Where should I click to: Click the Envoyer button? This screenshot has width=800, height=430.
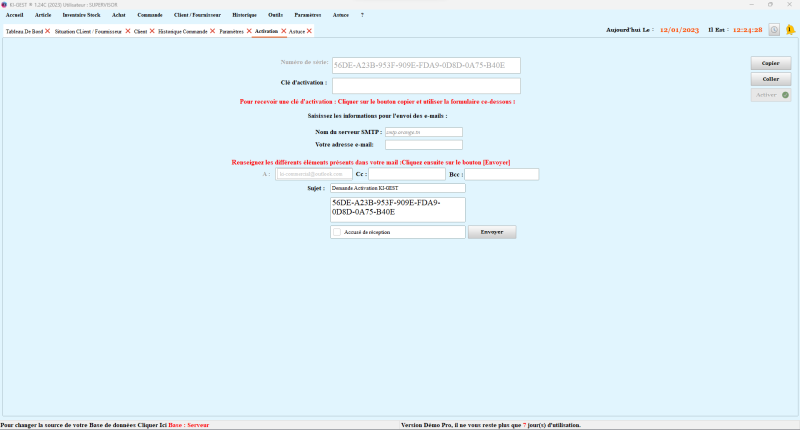point(492,232)
